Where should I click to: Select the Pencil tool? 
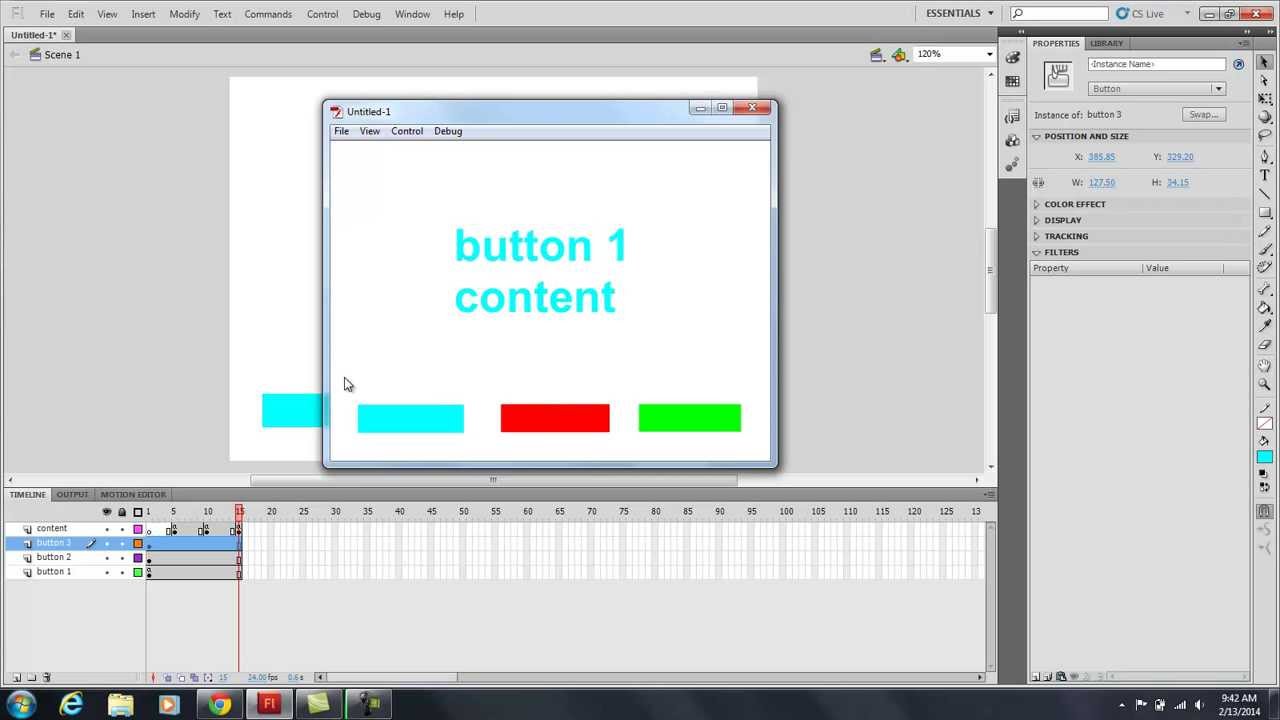point(1264,232)
